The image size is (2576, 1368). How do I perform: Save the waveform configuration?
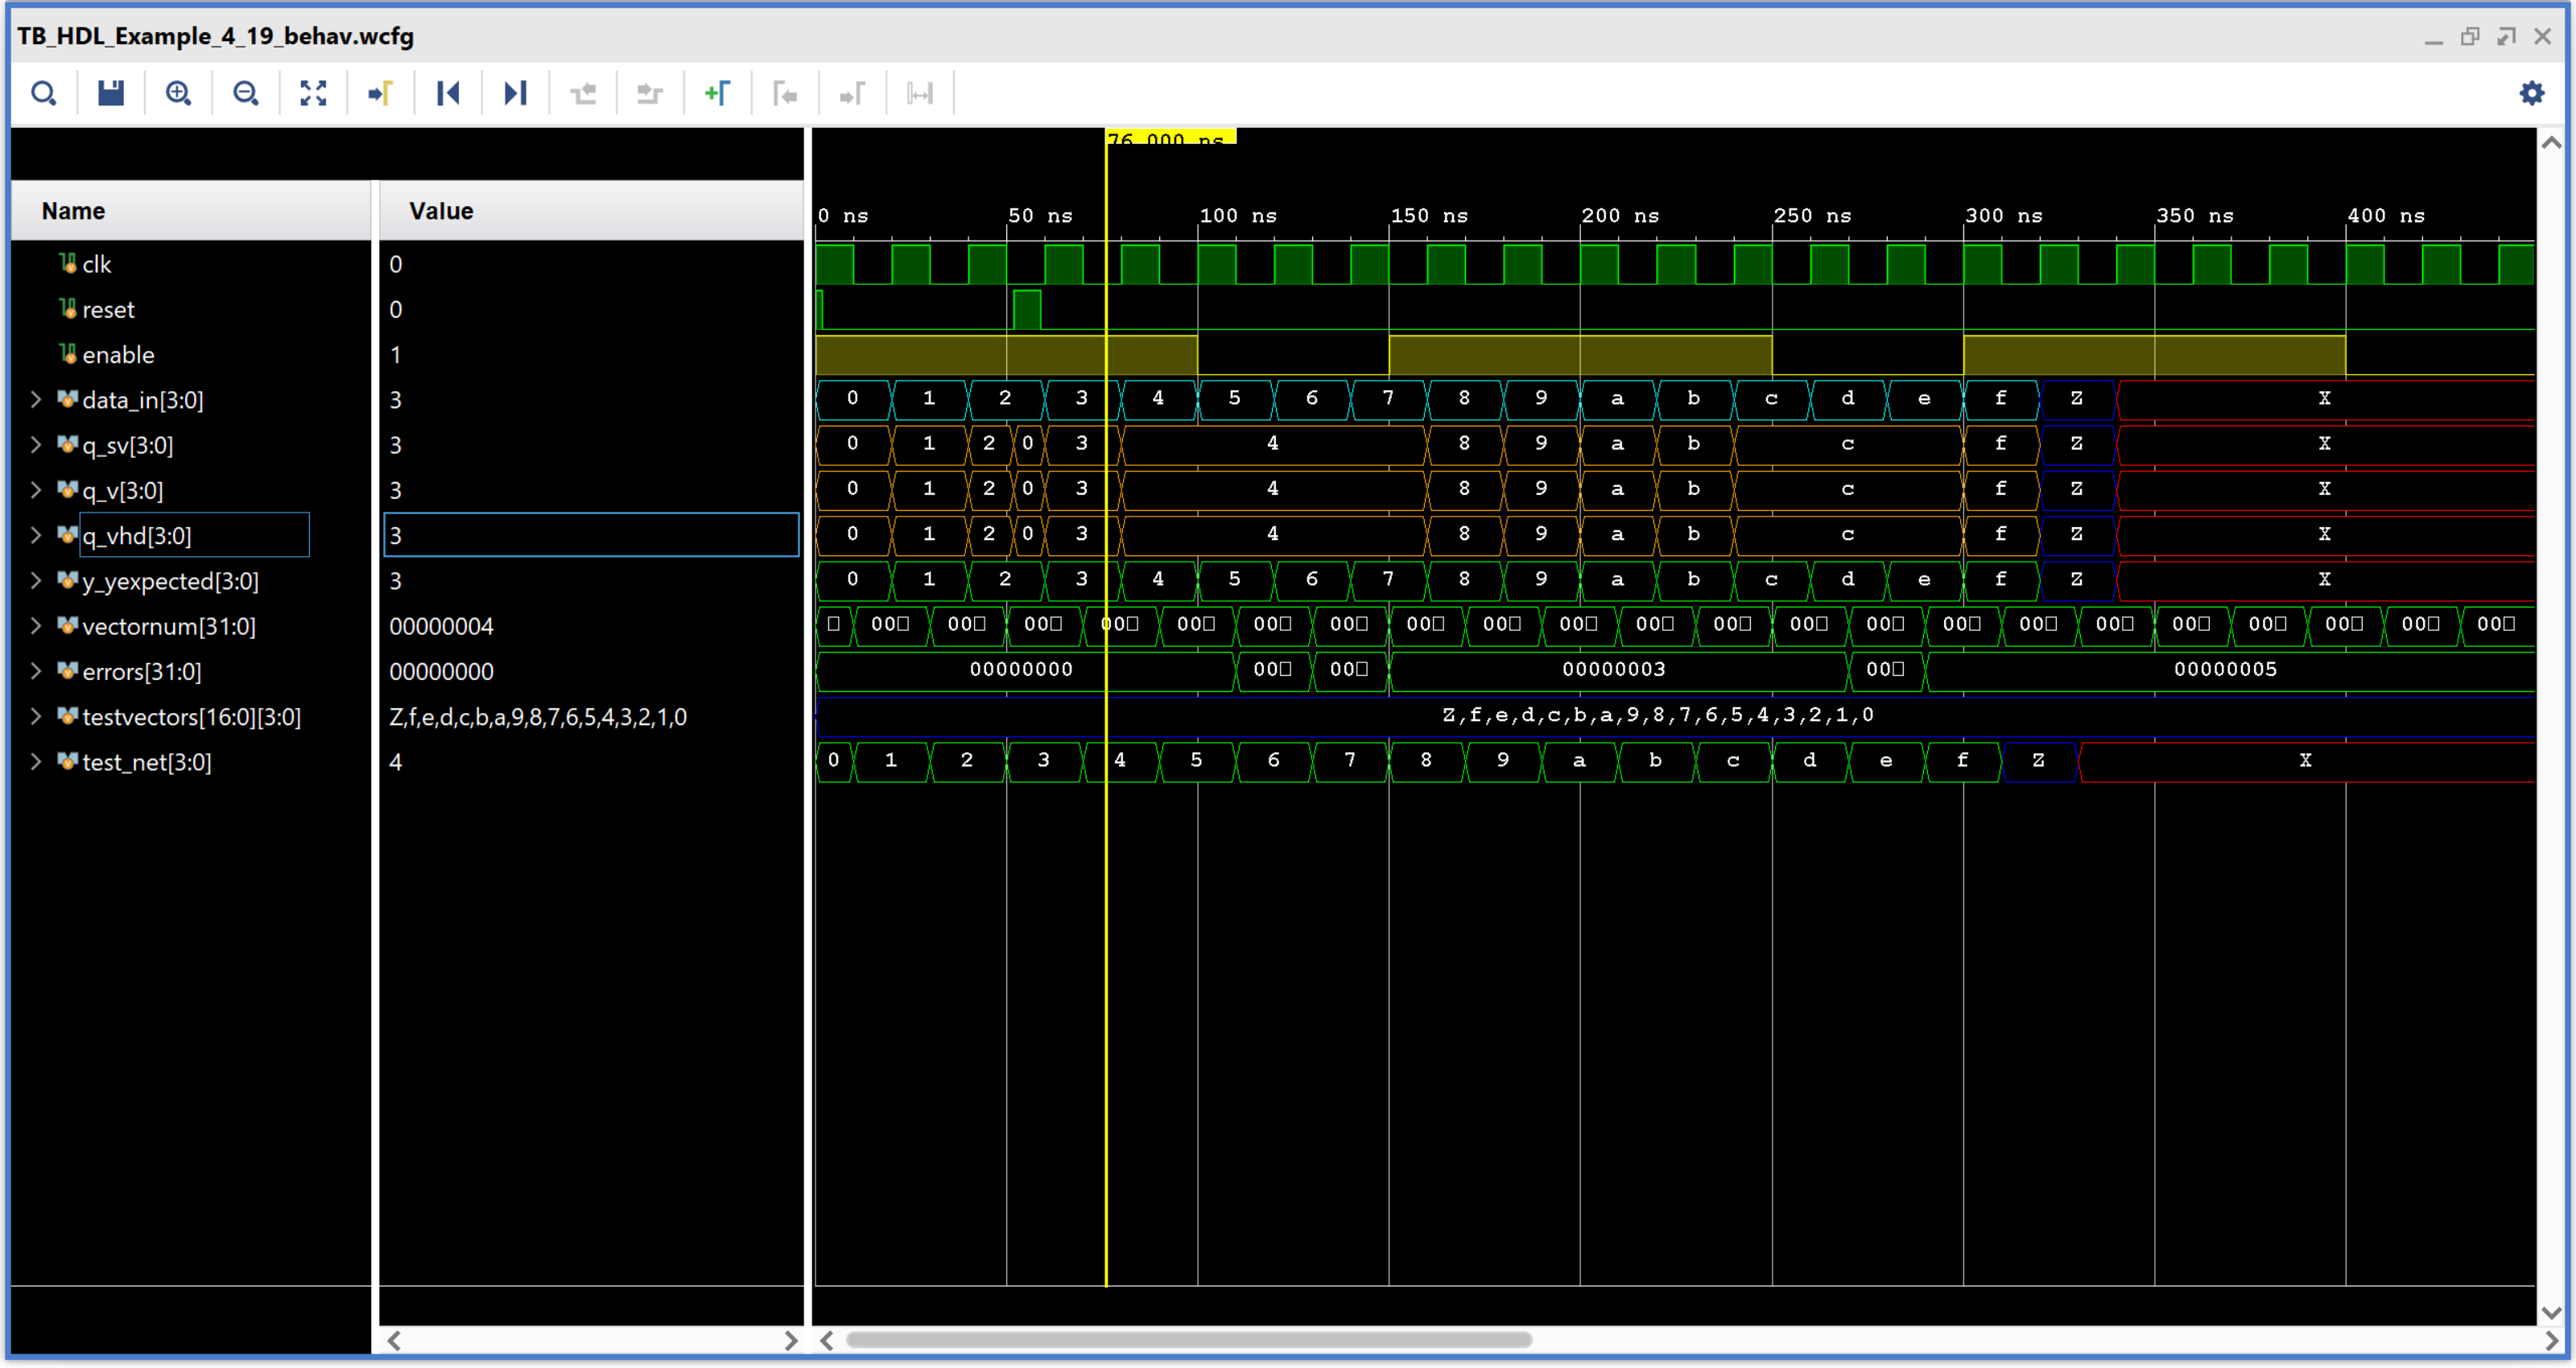tap(110, 93)
